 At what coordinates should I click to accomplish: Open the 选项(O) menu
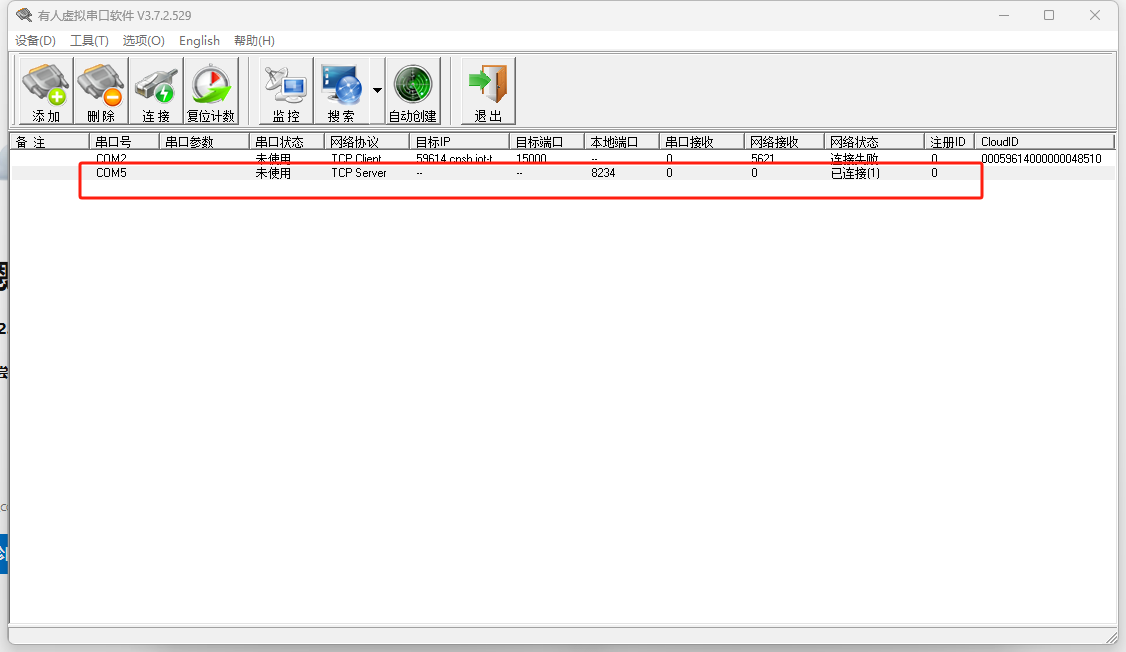click(144, 41)
